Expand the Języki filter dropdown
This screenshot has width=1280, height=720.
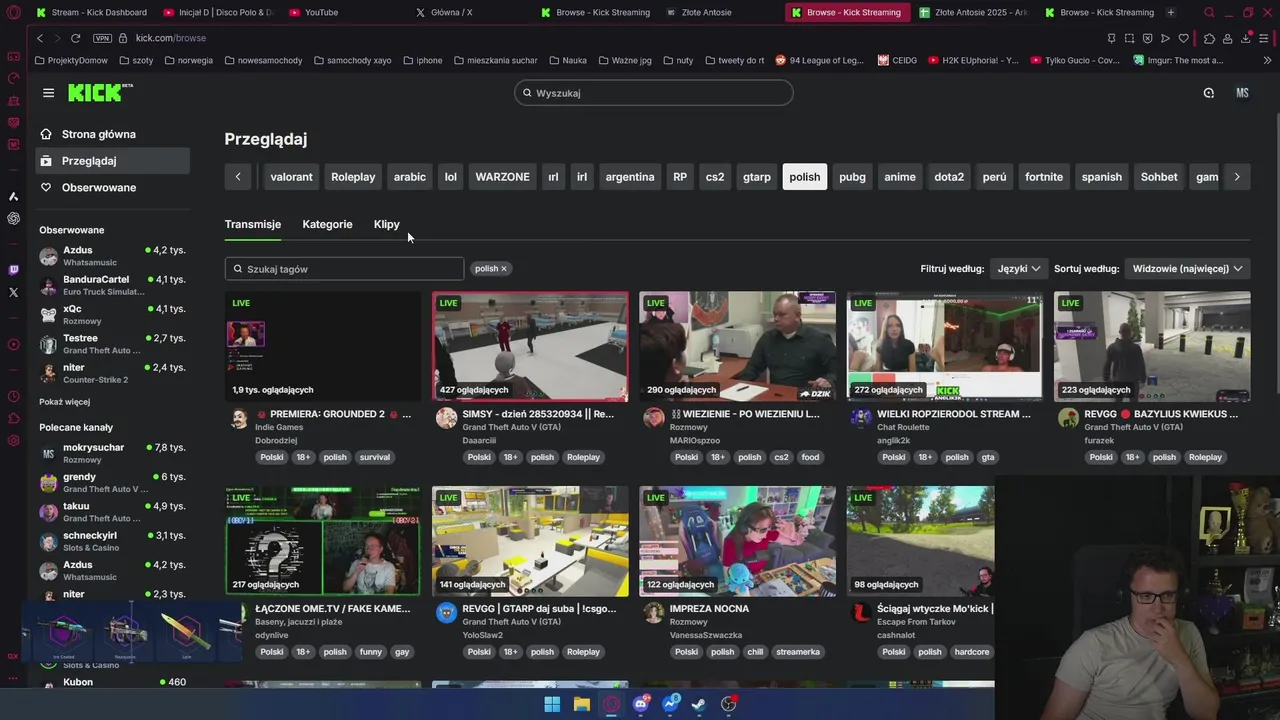click(1019, 268)
